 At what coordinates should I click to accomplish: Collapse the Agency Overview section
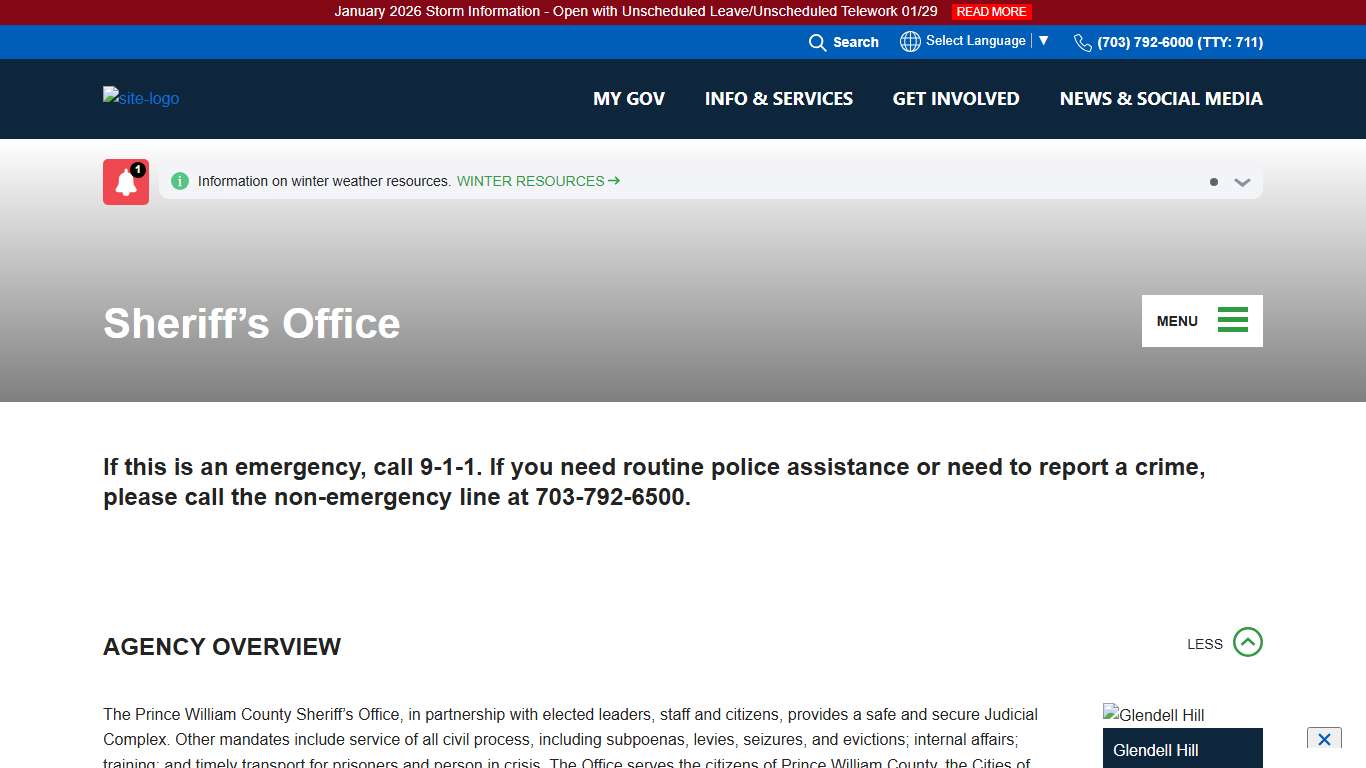coord(1247,642)
